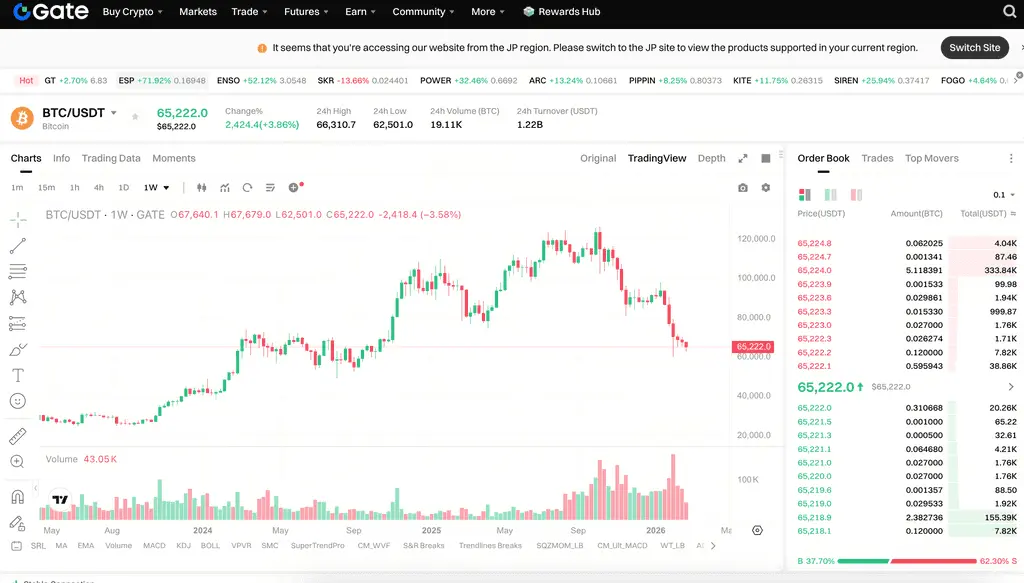The height and width of the screenshot is (583, 1024).
Task: Click the go-to-date target icon
Action: 757,530
